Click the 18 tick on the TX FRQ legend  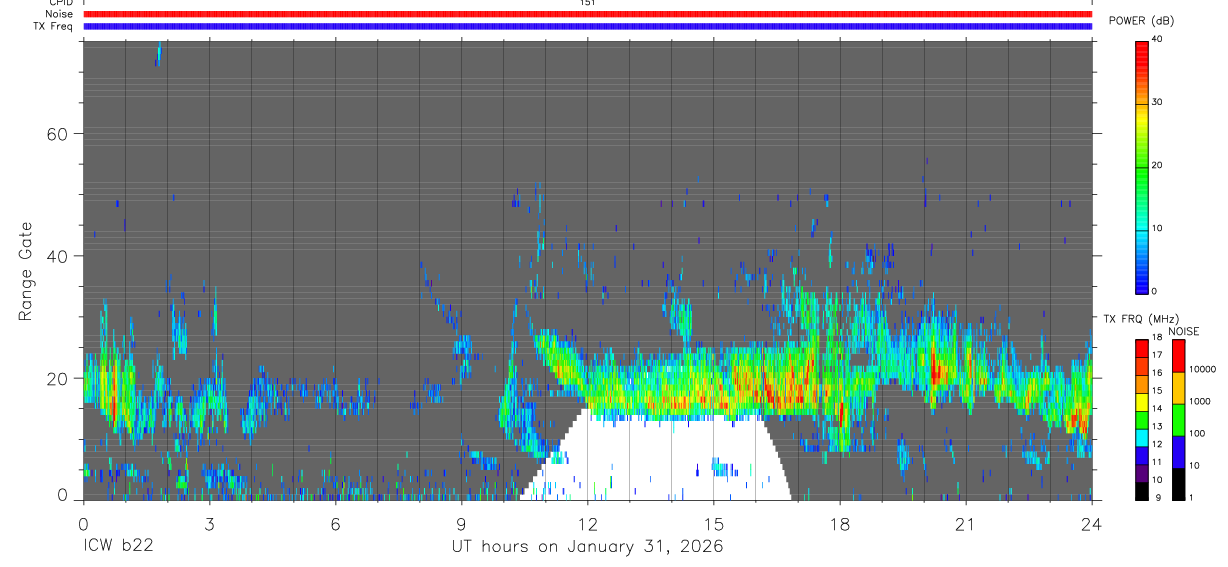[1157, 337]
